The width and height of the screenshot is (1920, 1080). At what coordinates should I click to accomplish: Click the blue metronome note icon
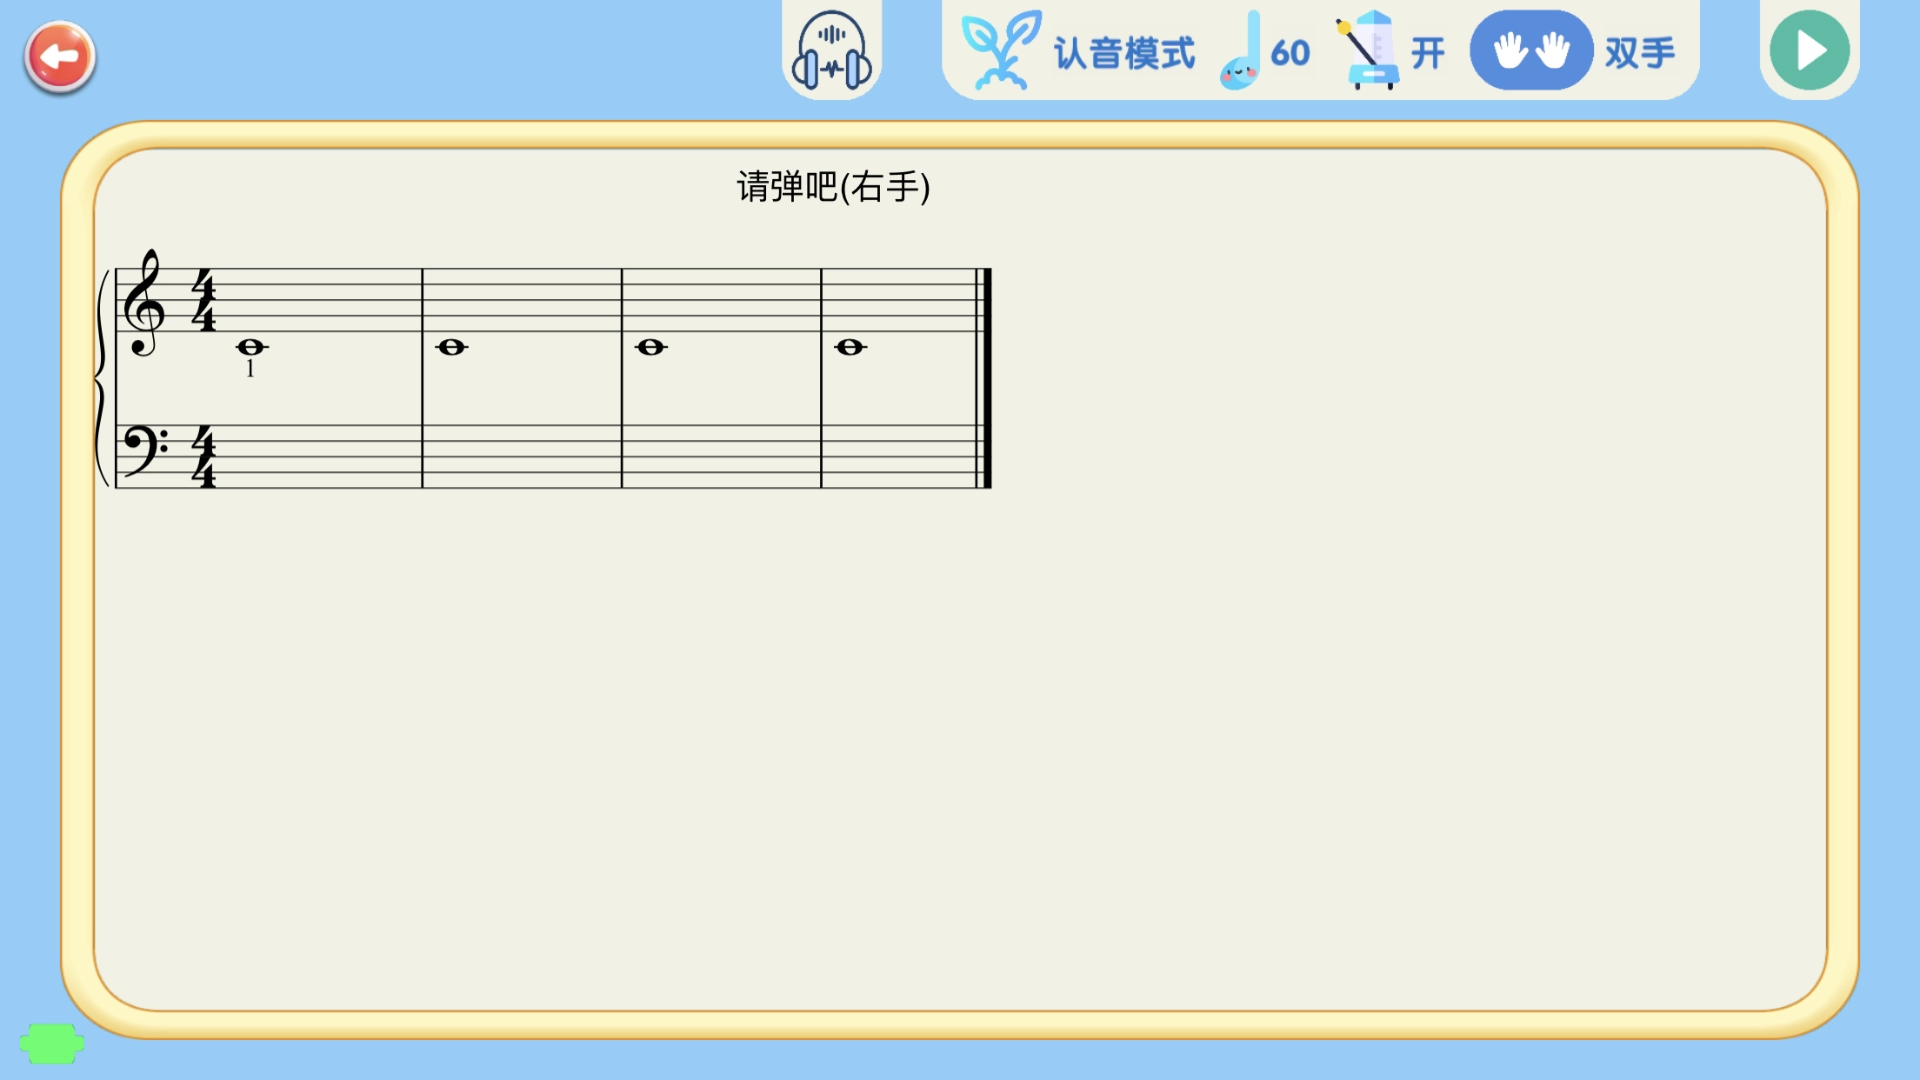tap(1238, 52)
